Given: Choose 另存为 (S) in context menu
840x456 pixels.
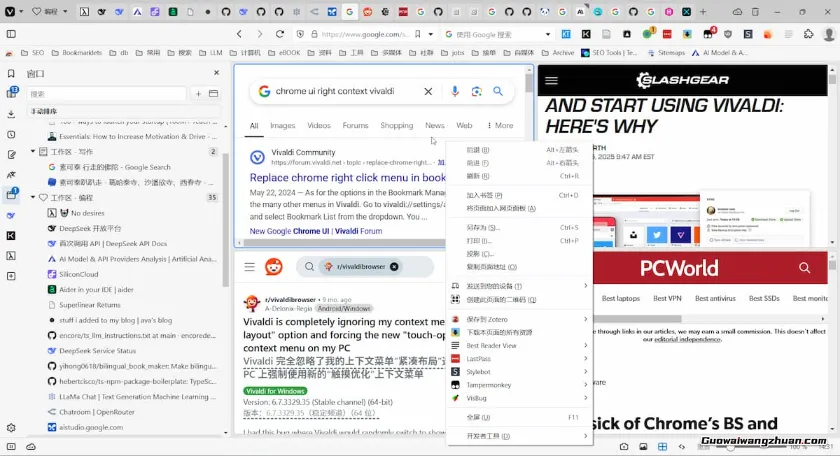Looking at the screenshot, I should coord(520,227).
